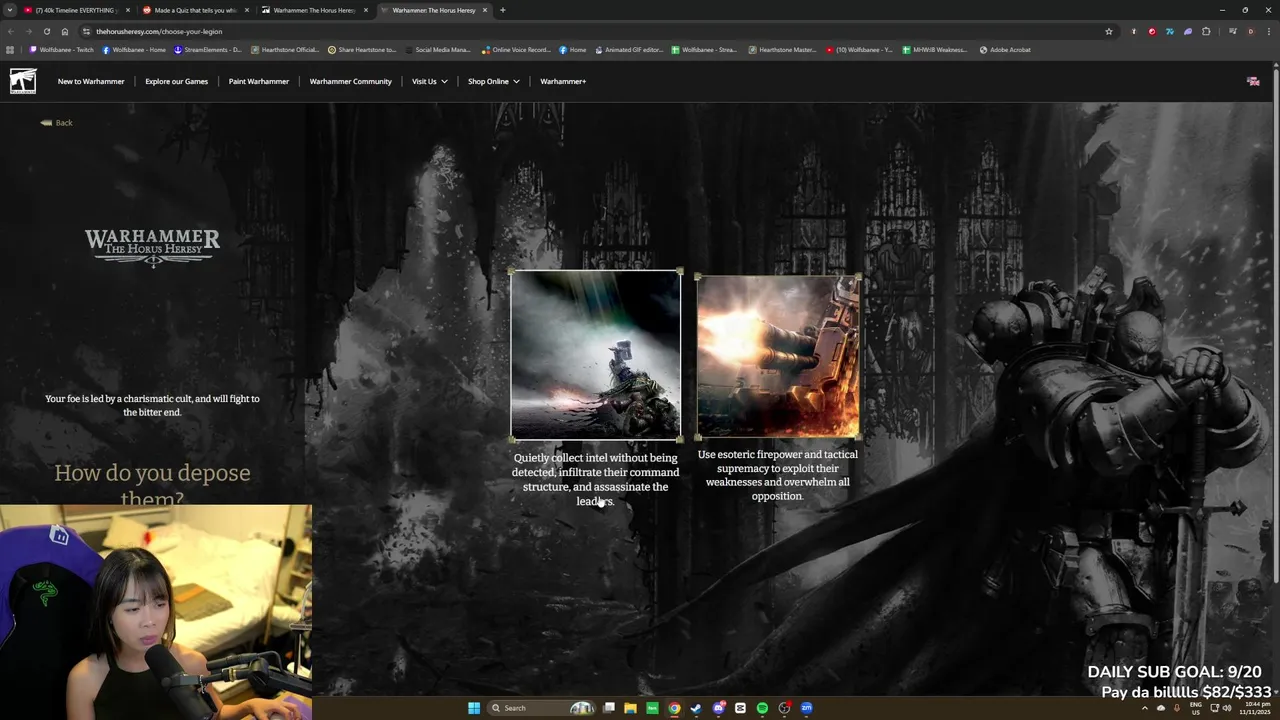This screenshot has height=720, width=1280.
Task: Open the Chrome three-dot menu
Action: coord(1269,31)
